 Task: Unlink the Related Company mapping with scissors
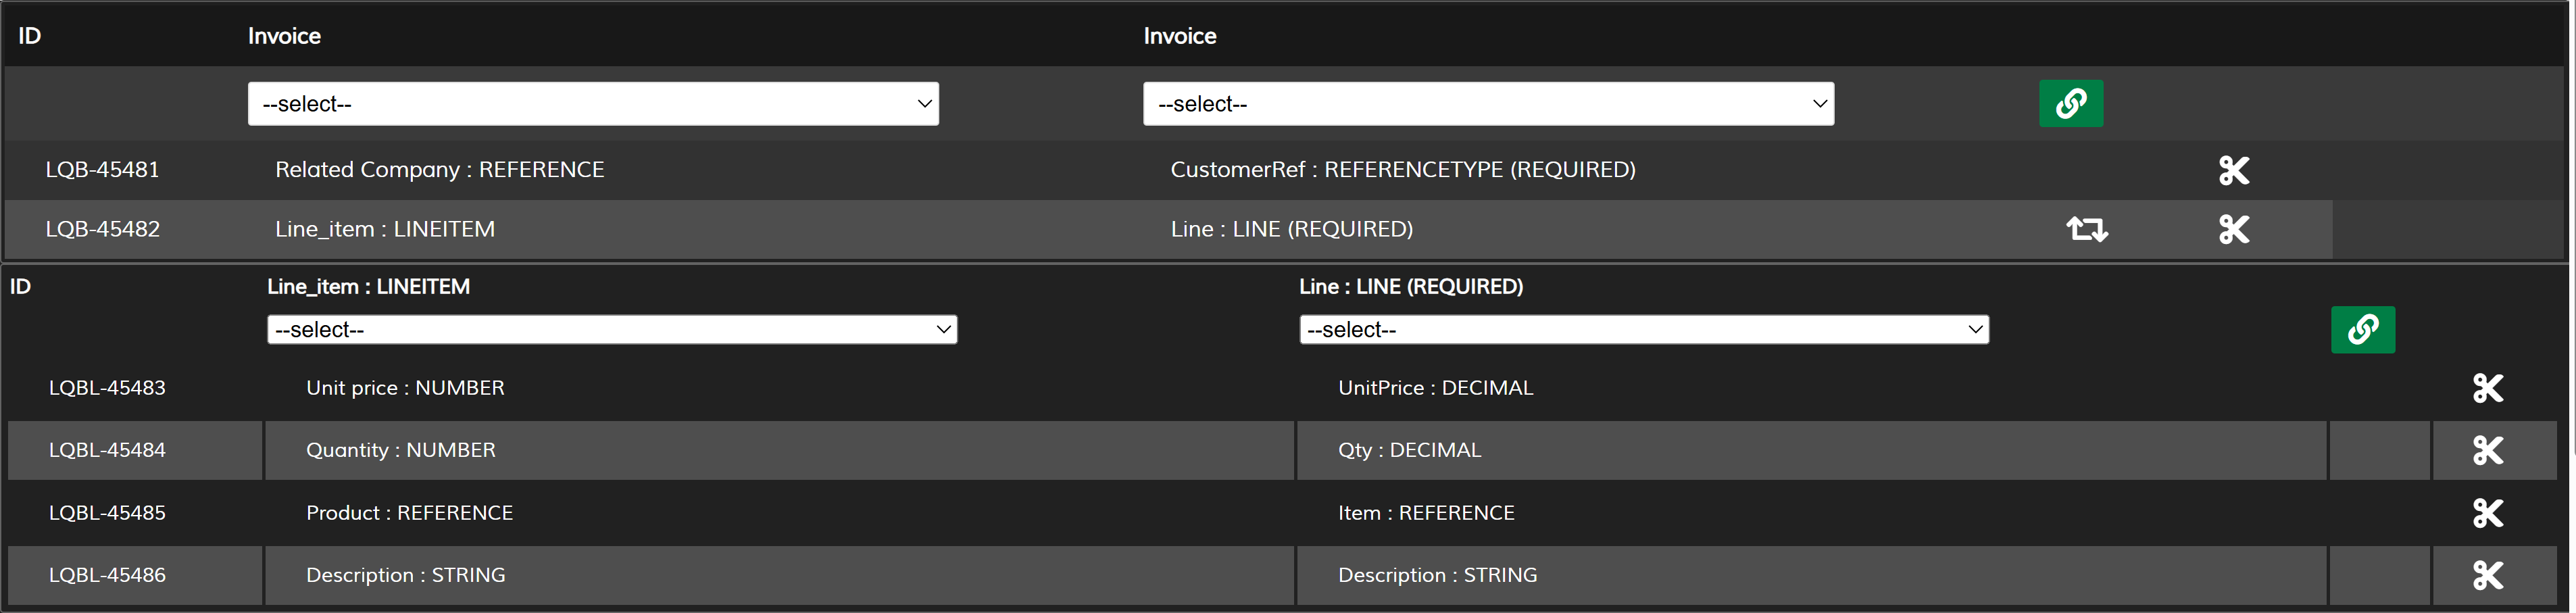[2233, 171]
